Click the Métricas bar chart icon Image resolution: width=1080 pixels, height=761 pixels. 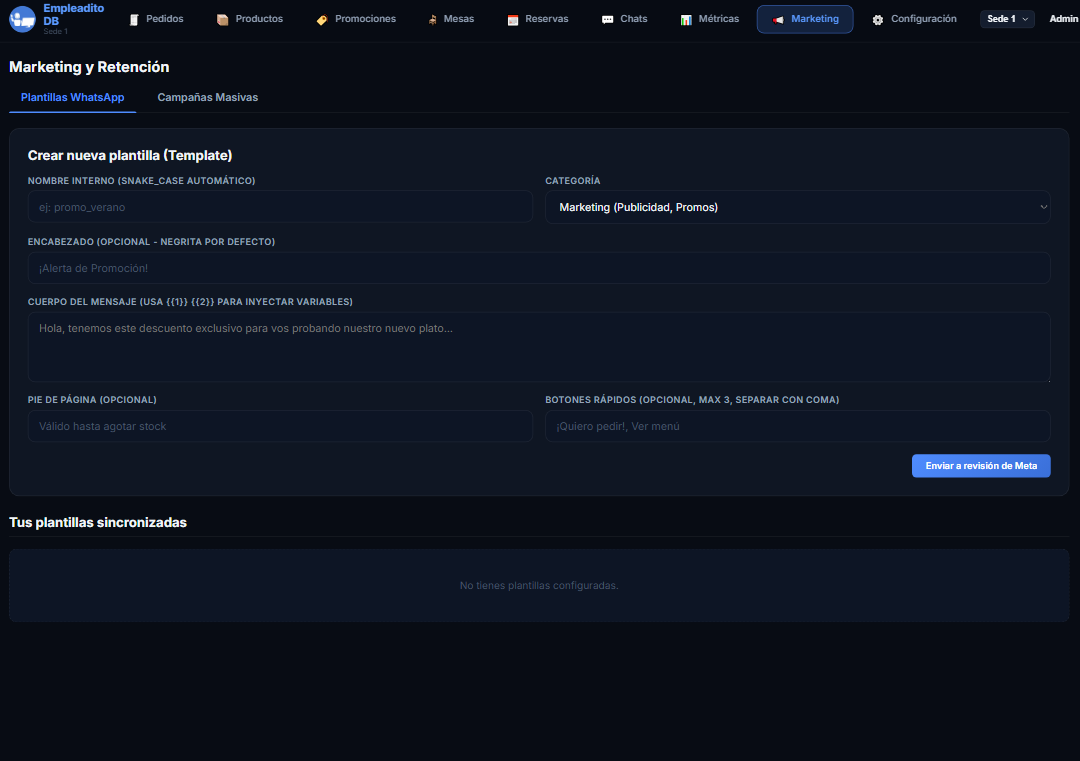(x=686, y=20)
